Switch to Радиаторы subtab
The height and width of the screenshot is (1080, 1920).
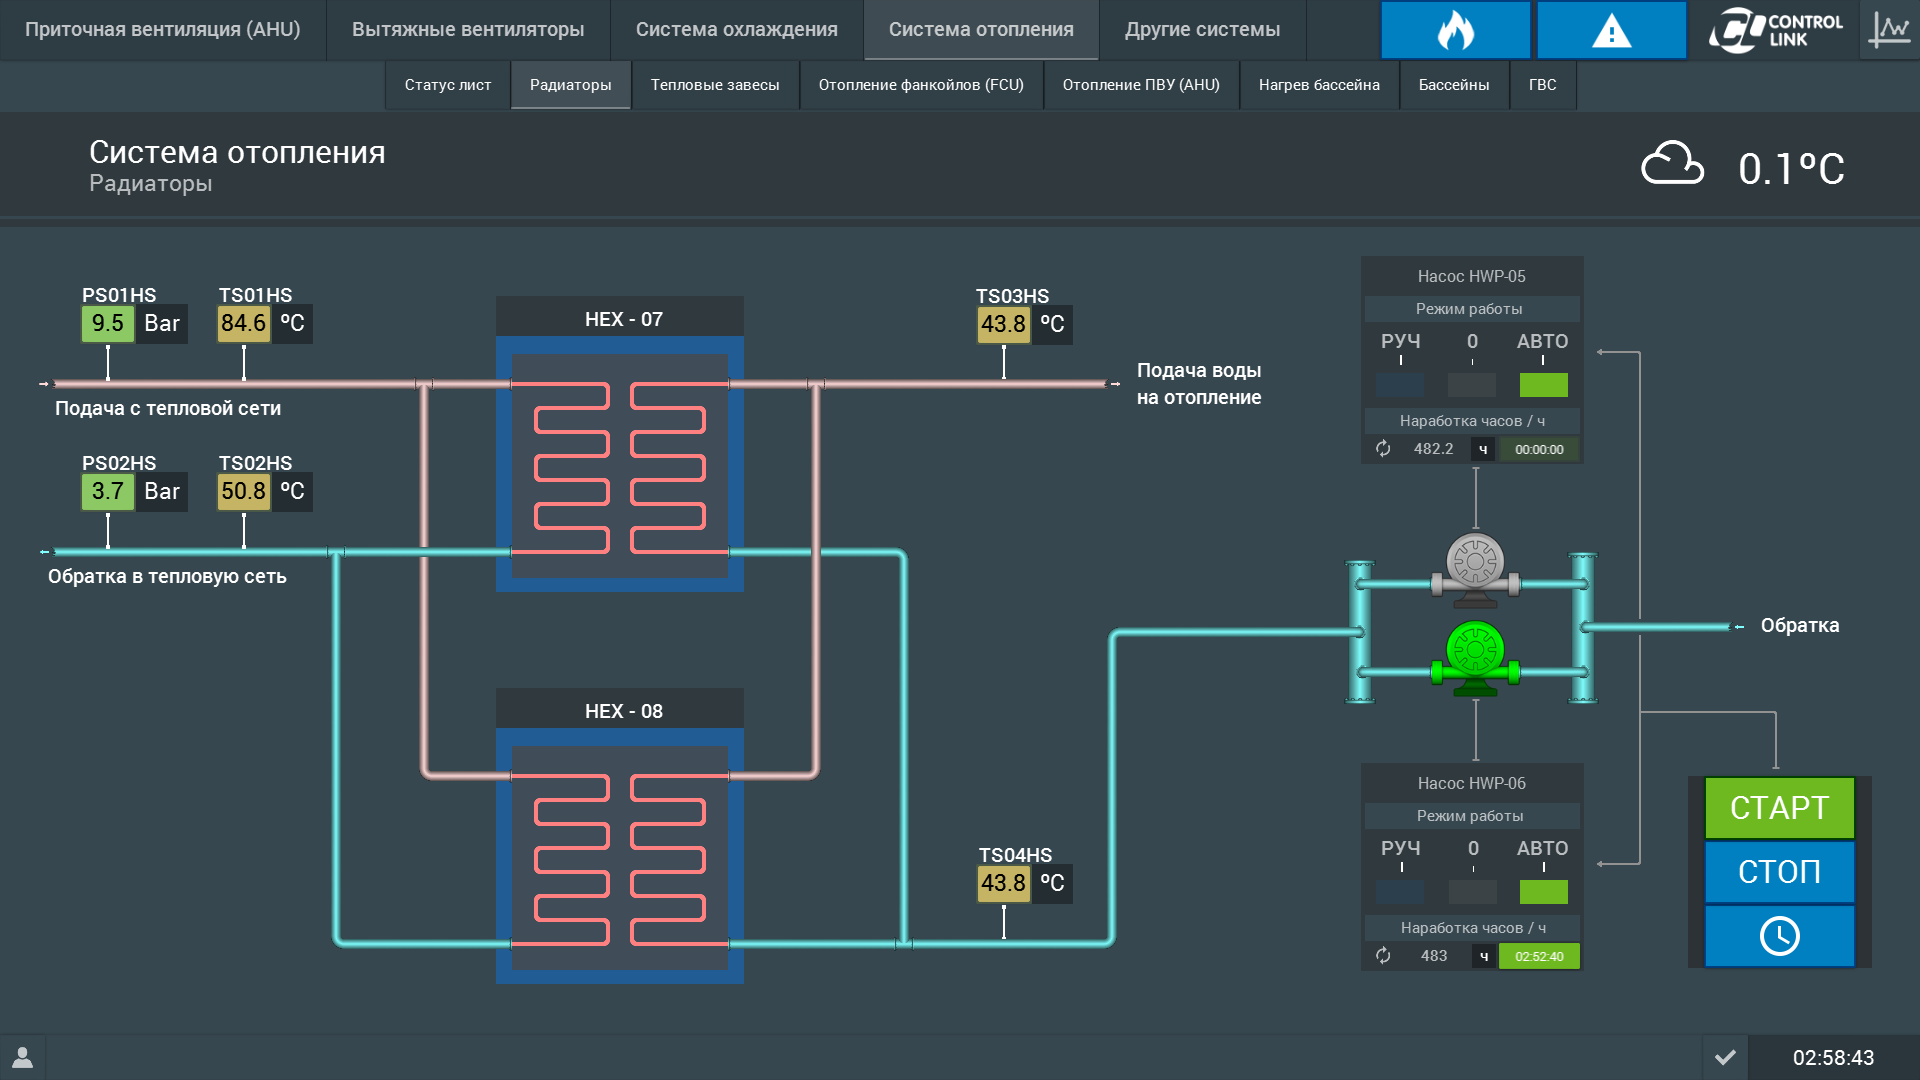click(x=571, y=85)
